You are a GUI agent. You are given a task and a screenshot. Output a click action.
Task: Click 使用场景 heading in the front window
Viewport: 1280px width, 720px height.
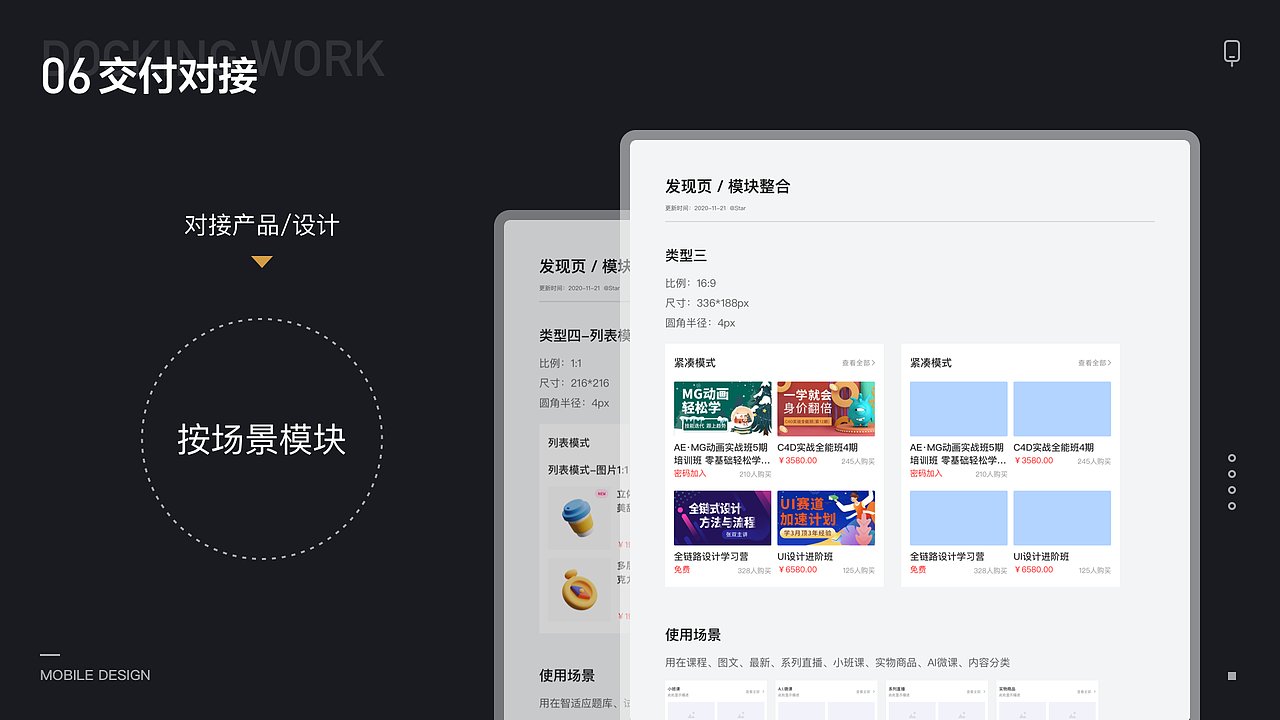(x=693, y=635)
